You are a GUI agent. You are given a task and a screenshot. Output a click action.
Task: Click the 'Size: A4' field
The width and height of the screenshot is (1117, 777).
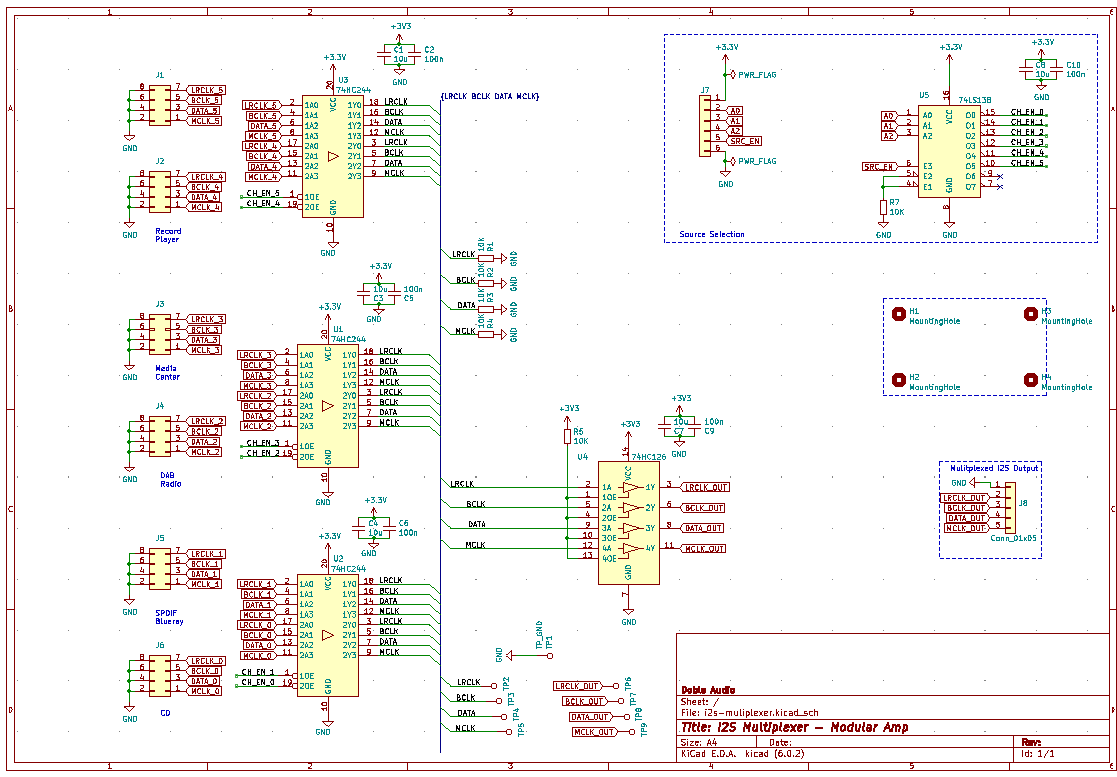[700, 741]
